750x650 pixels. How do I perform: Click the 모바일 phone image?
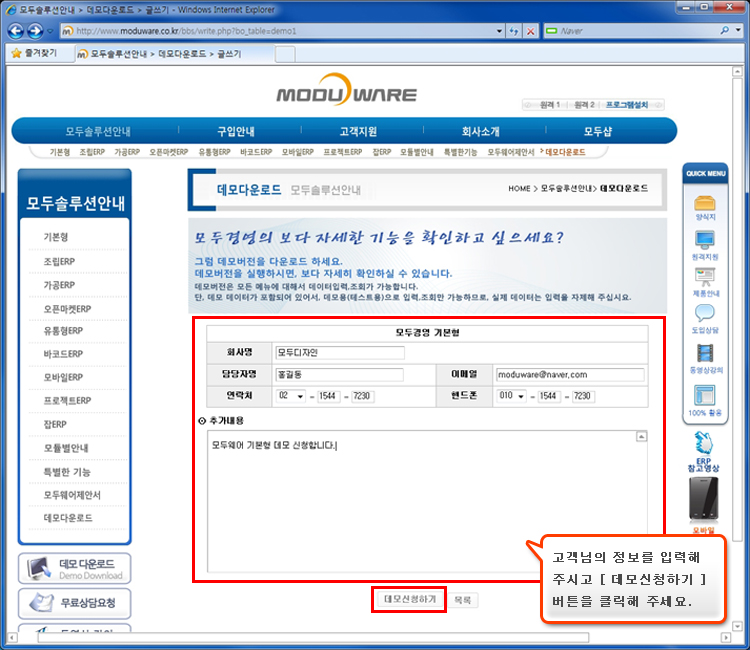[x=703, y=499]
